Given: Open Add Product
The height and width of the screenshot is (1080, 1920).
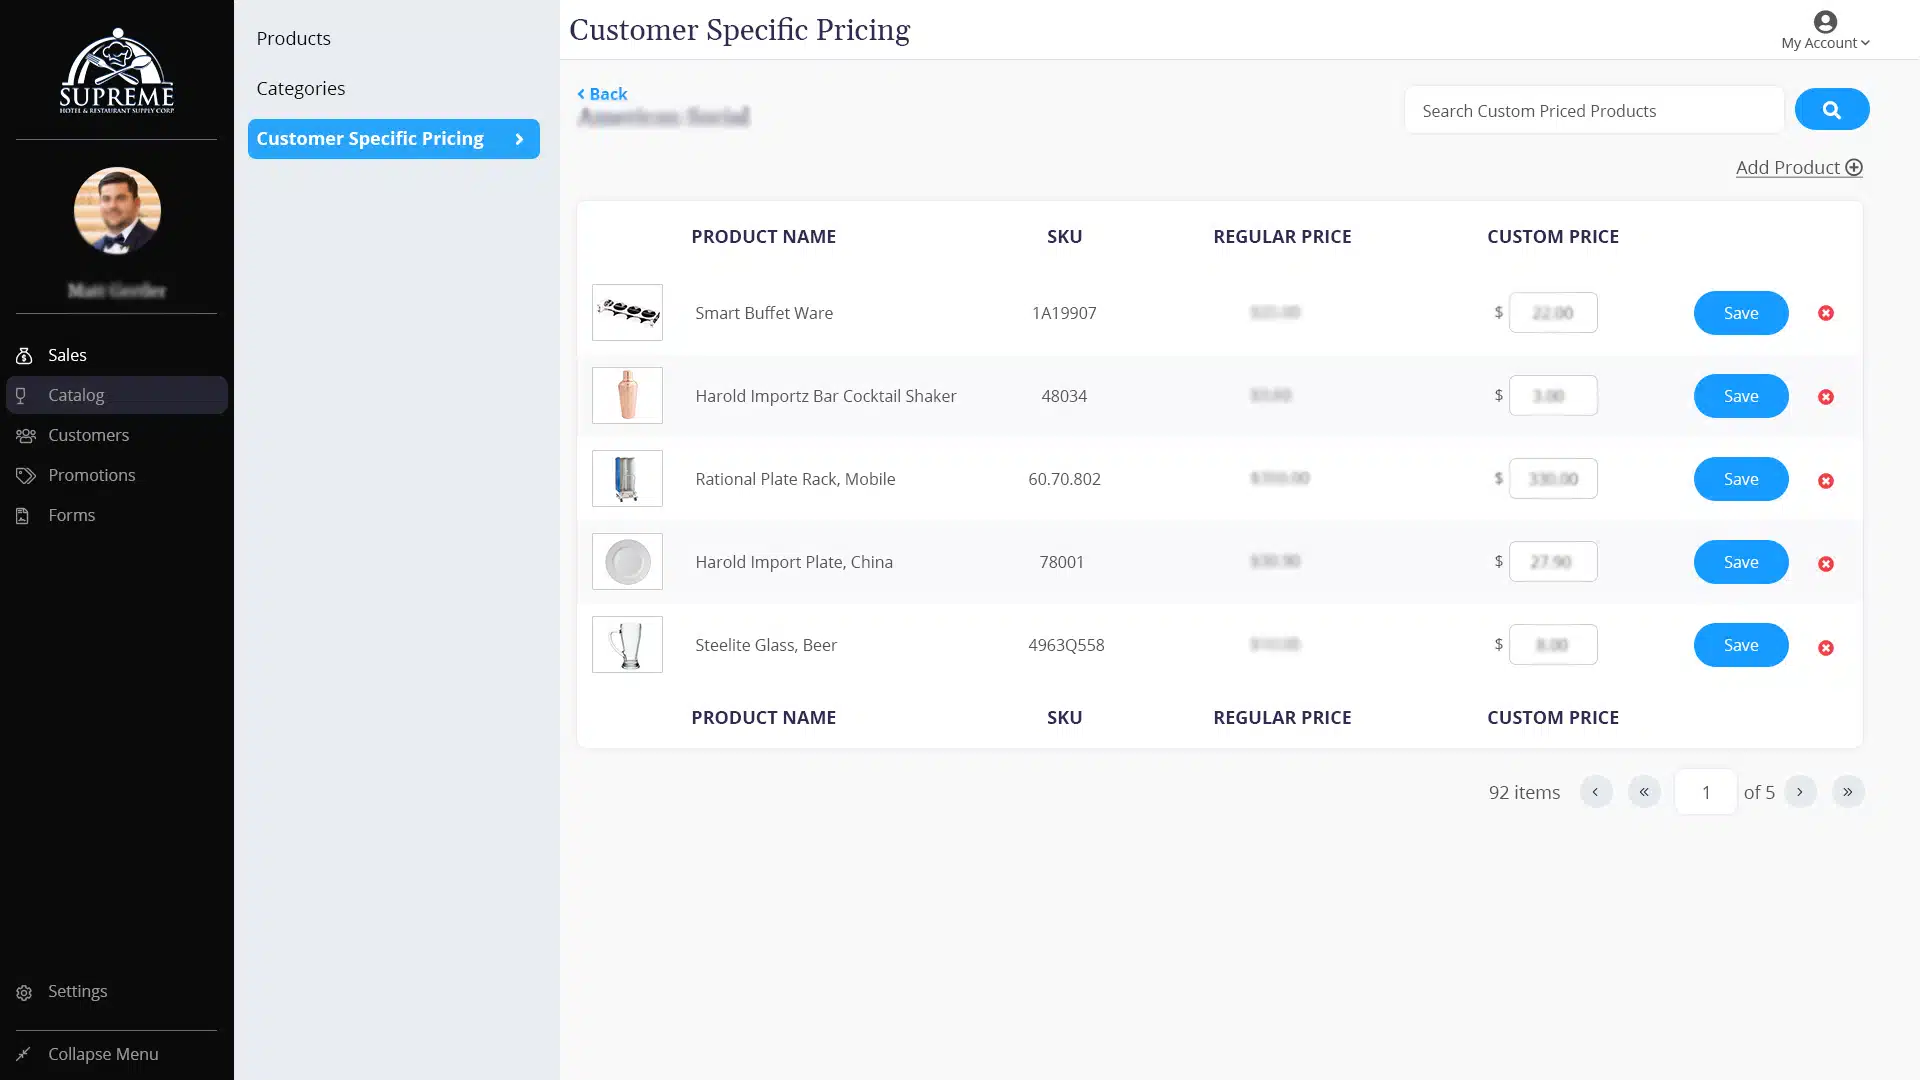Looking at the screenshot, I should (1798, 167).
